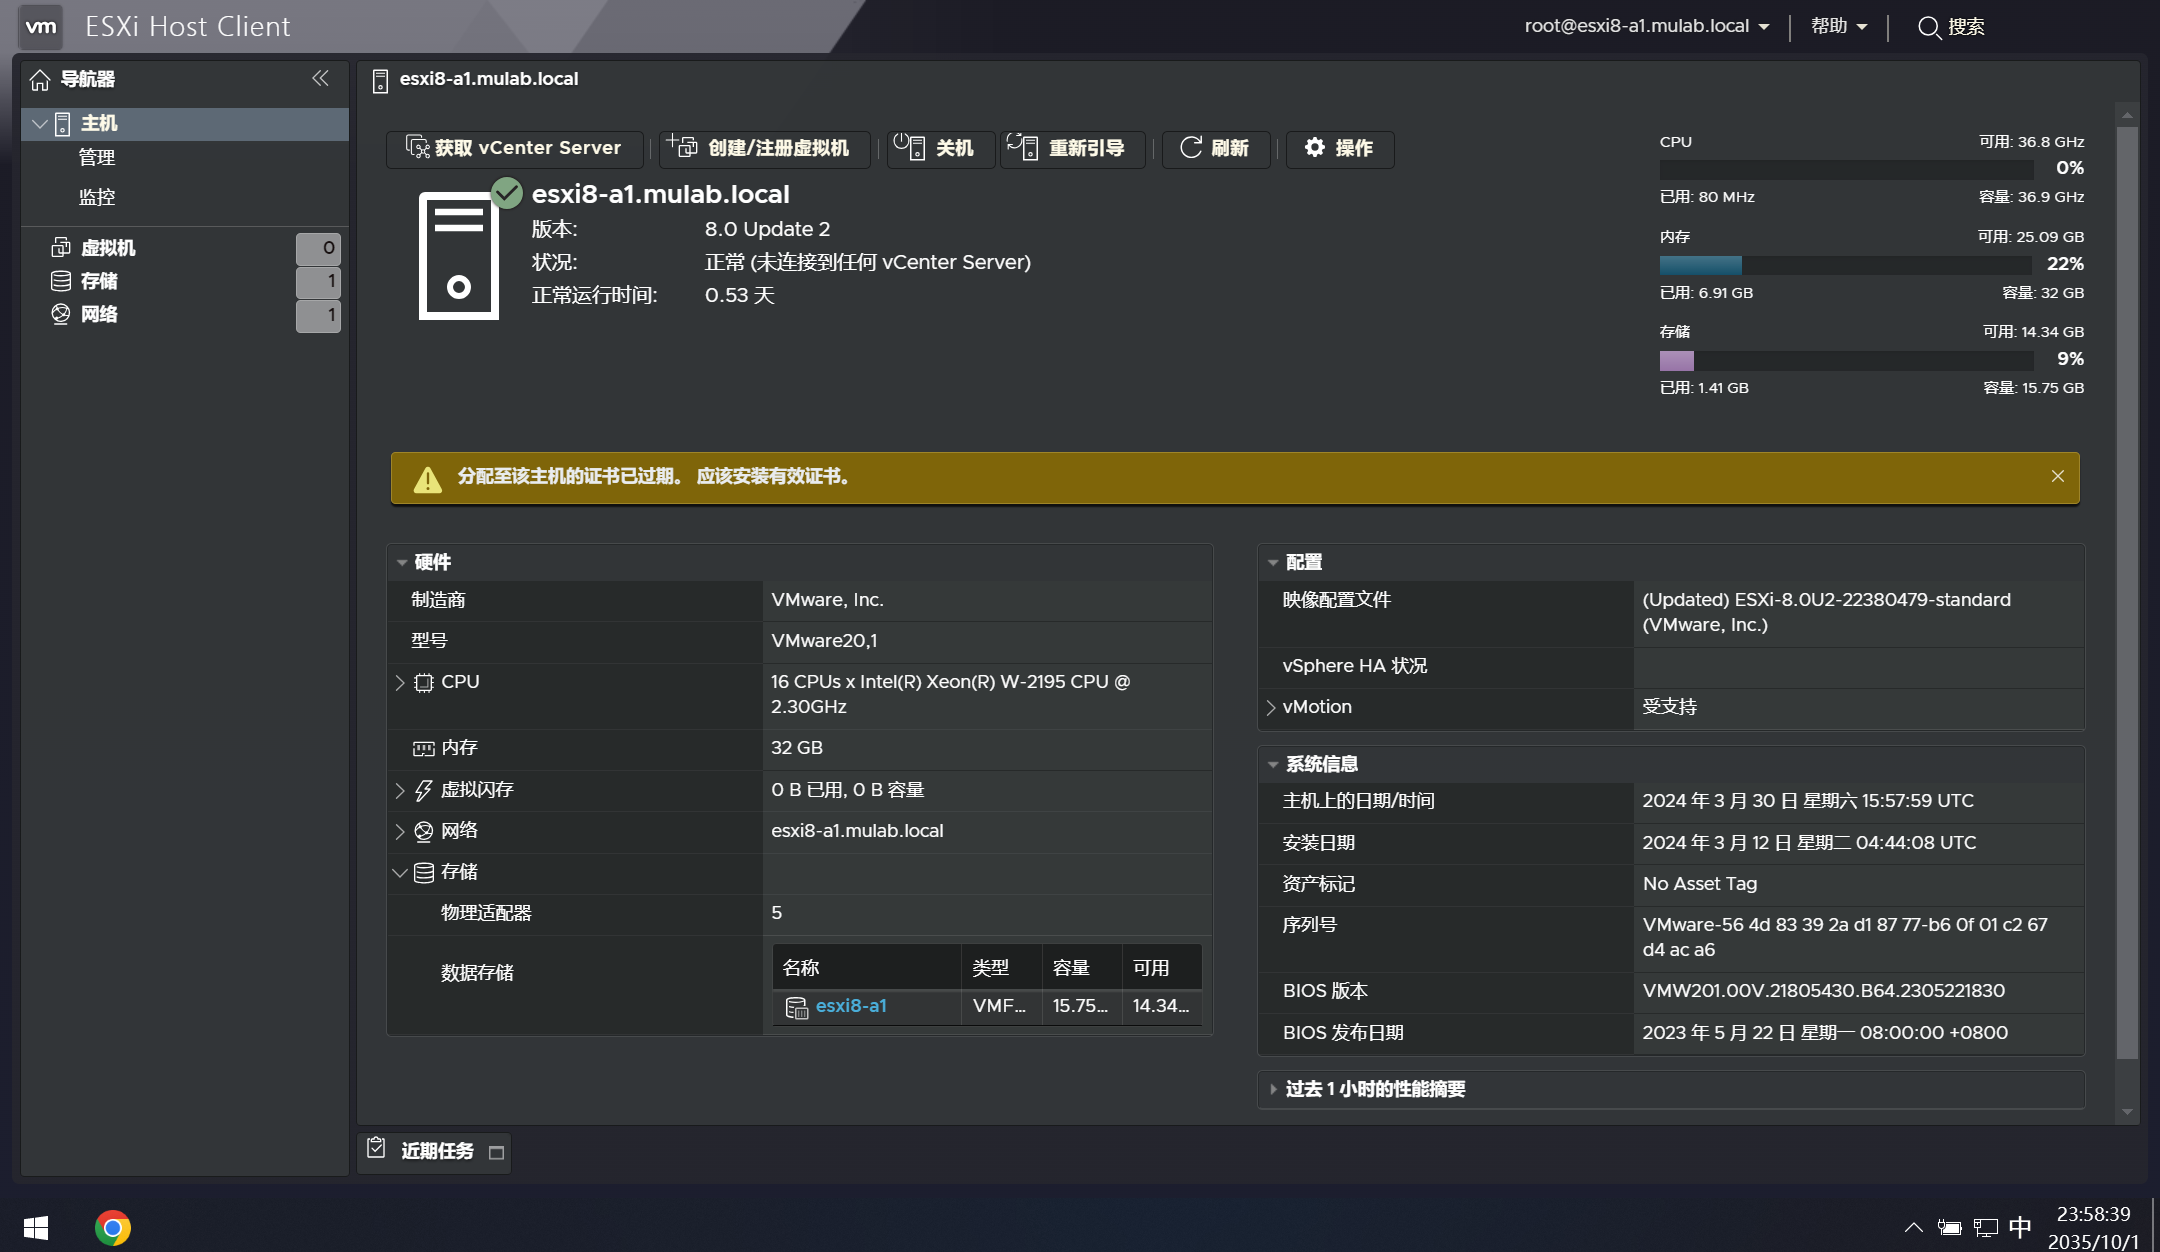Collapse the Host tree node
This screenshot has height=1252, width=2160.
40,124
